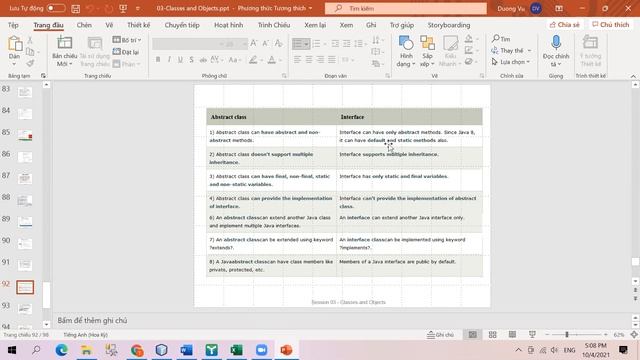Open Excel from the taskbar
This screenshot has width=640, height=360.
click(x=236, y=350)
